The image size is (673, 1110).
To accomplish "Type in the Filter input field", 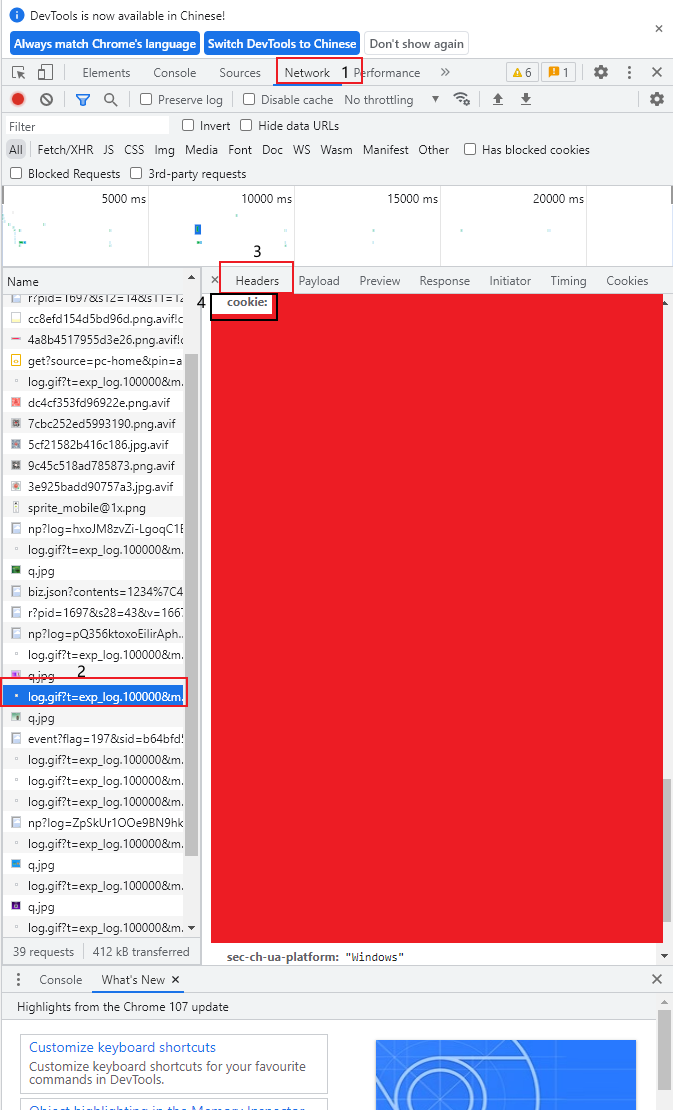I will [x=88, y=127].
